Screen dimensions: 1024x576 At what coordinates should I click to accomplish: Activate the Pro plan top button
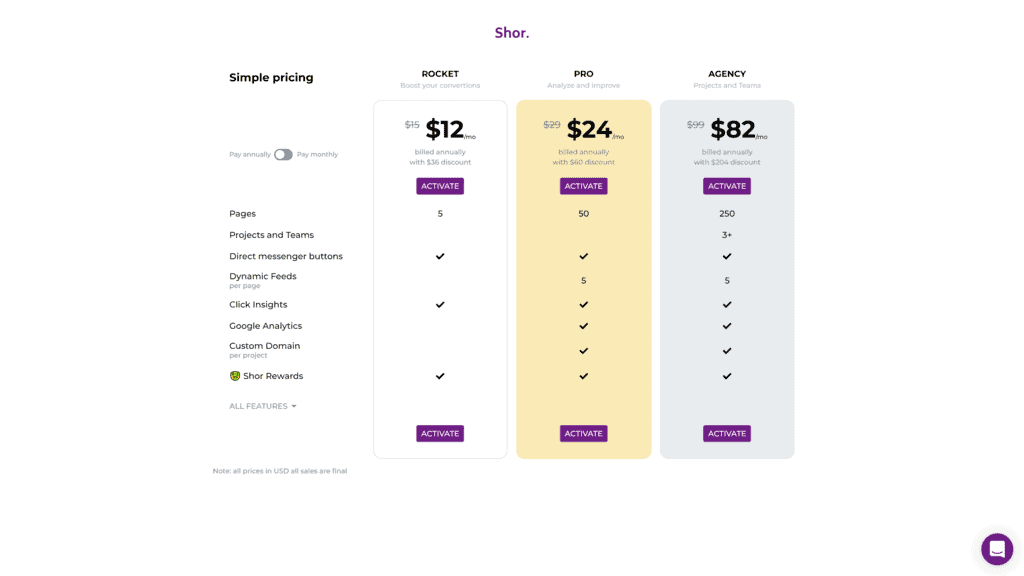coord(583,186)
